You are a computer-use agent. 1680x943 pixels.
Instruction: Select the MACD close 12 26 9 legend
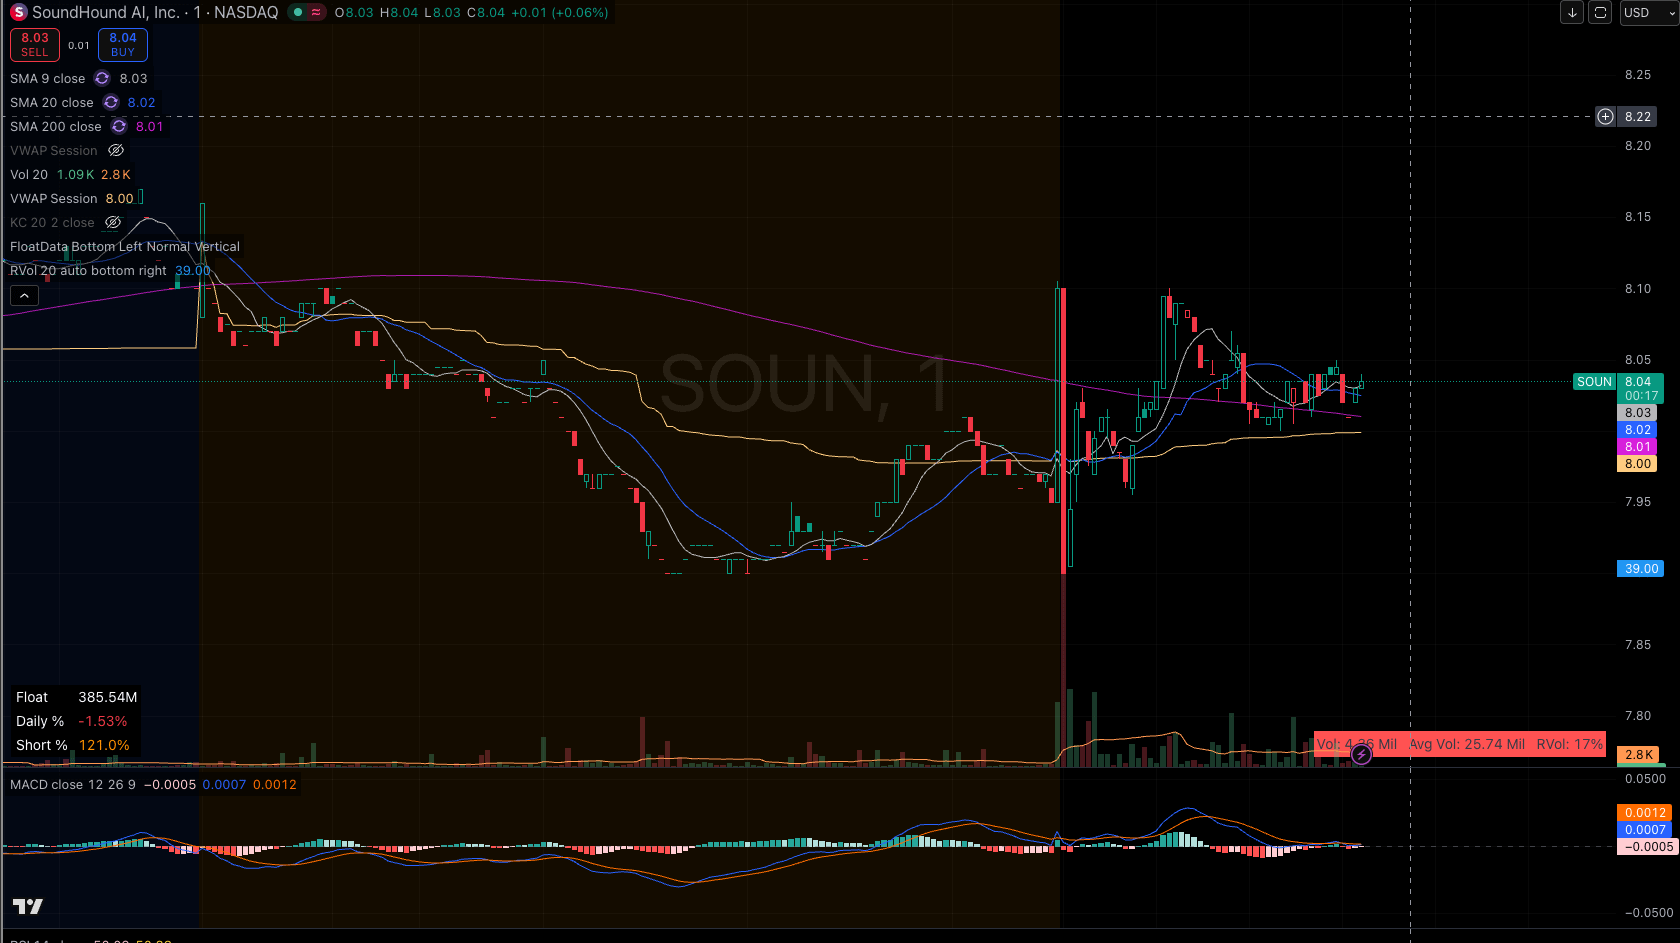(72, 785)
